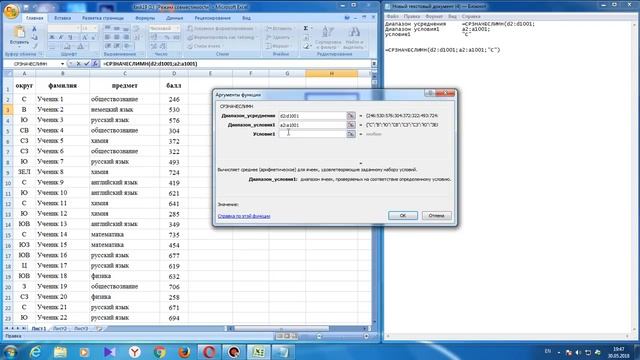Open Internet Explorer from the taskbar

tap(36, 351)
